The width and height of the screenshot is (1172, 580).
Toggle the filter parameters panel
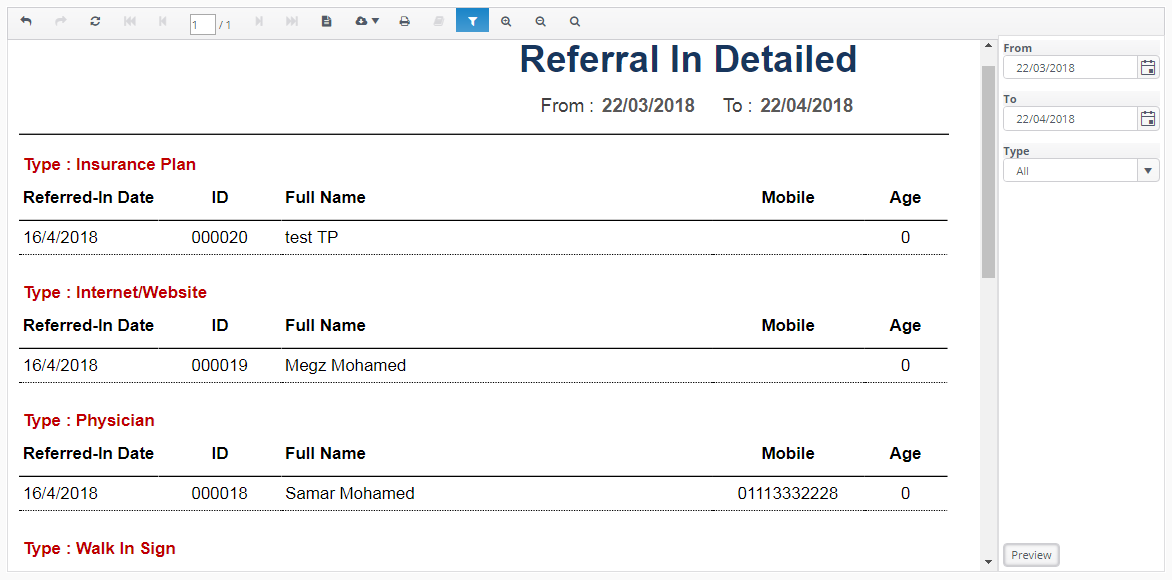click(472, 21)
